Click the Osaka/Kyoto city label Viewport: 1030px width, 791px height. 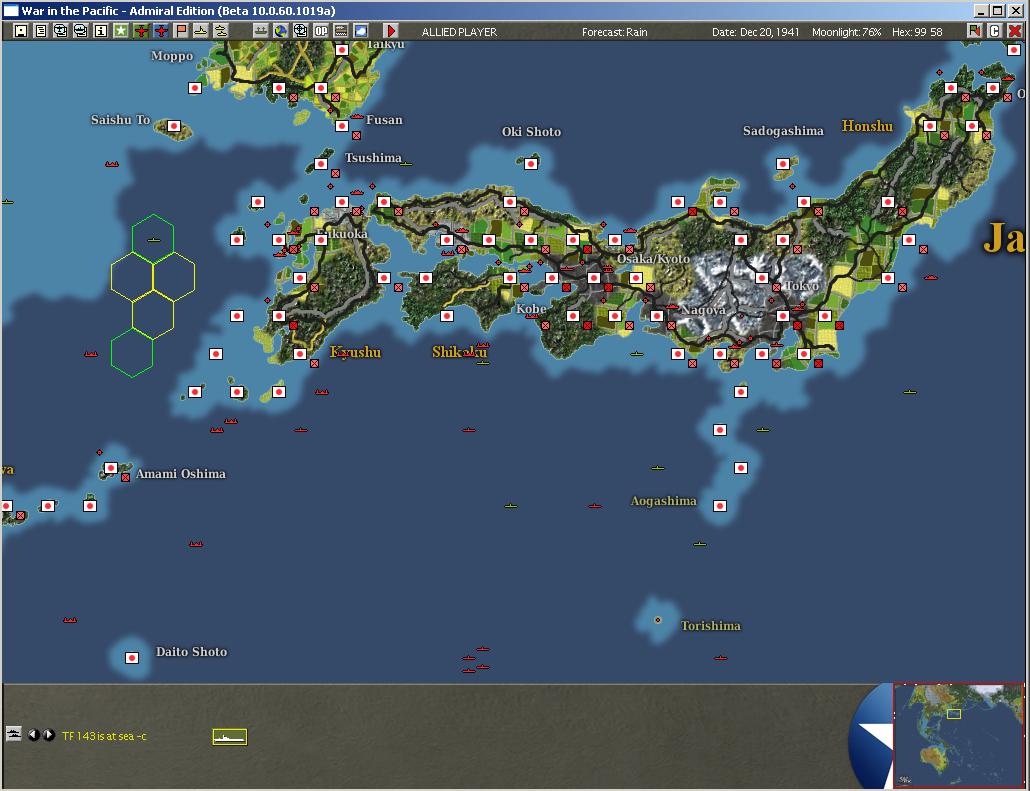653,259
